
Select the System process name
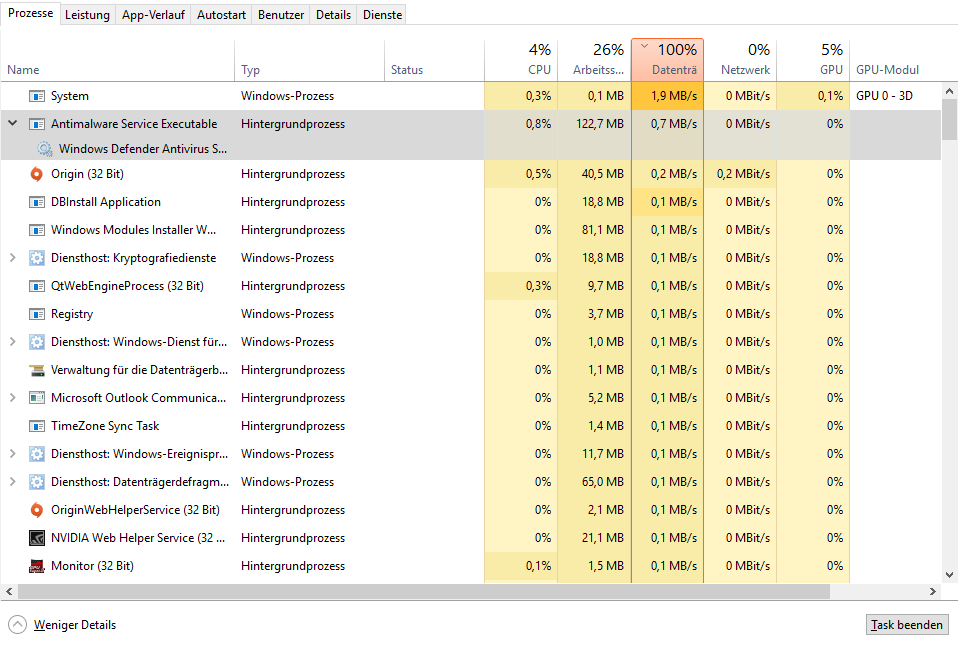70,96
